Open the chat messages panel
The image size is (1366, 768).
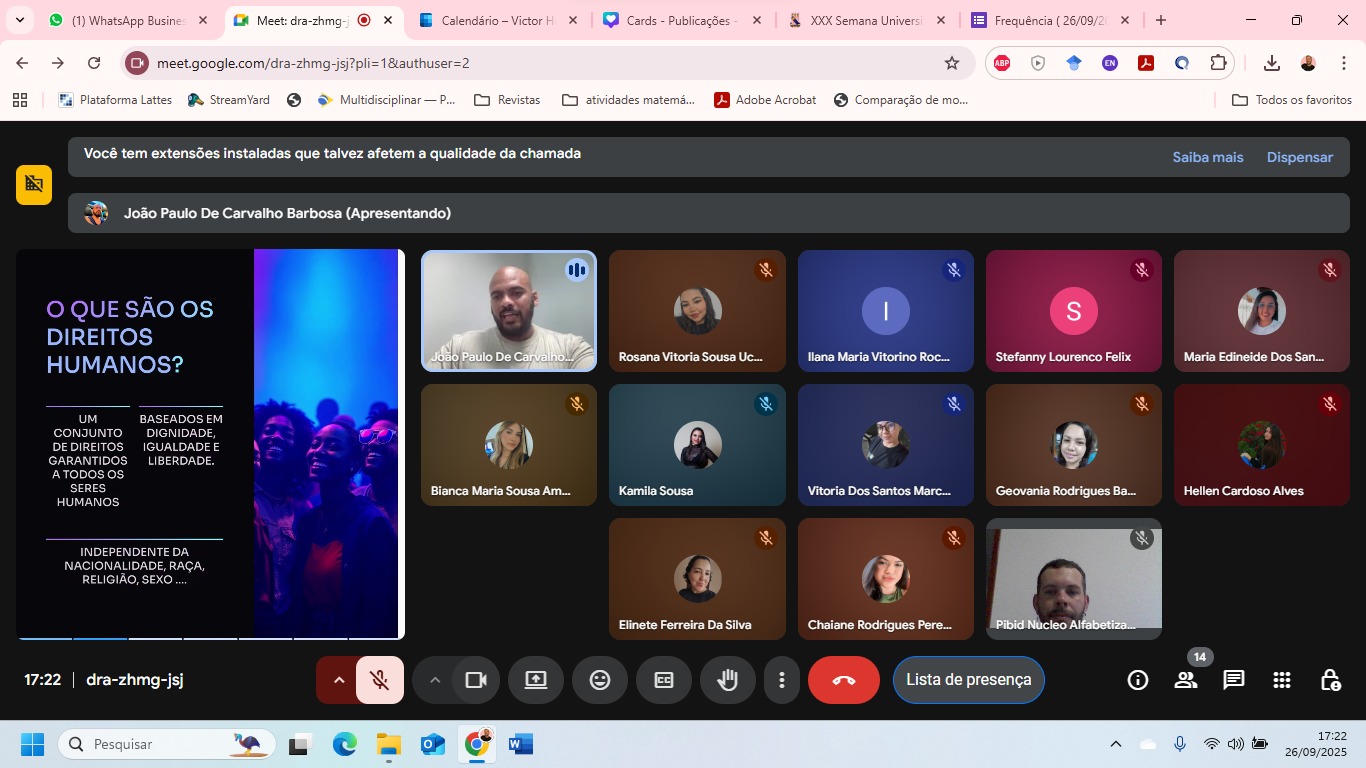coord(1234,680)
